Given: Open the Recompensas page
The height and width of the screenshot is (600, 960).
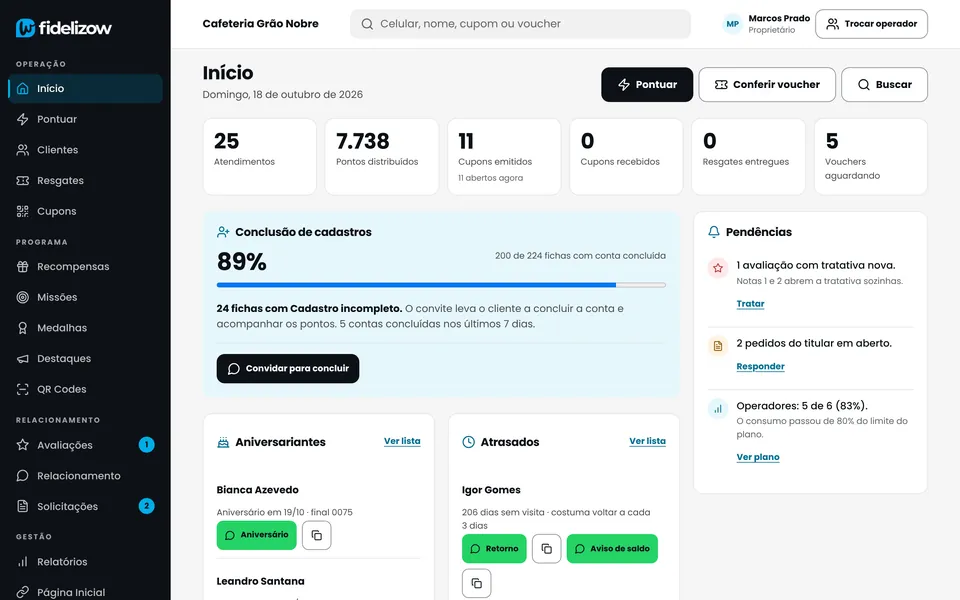Looking at the screenshot, I should click(x=85, y=266).
